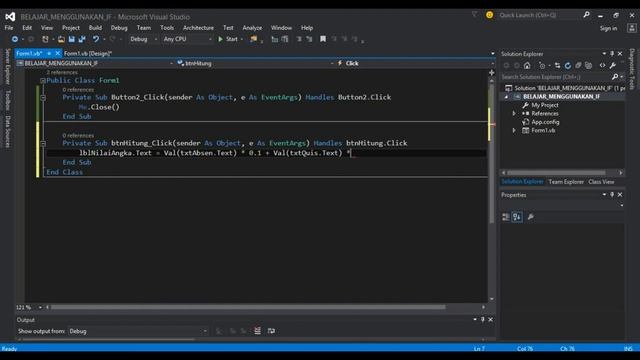Toggle auto hide pin on Solution Explorer

[x=612, y=53]
